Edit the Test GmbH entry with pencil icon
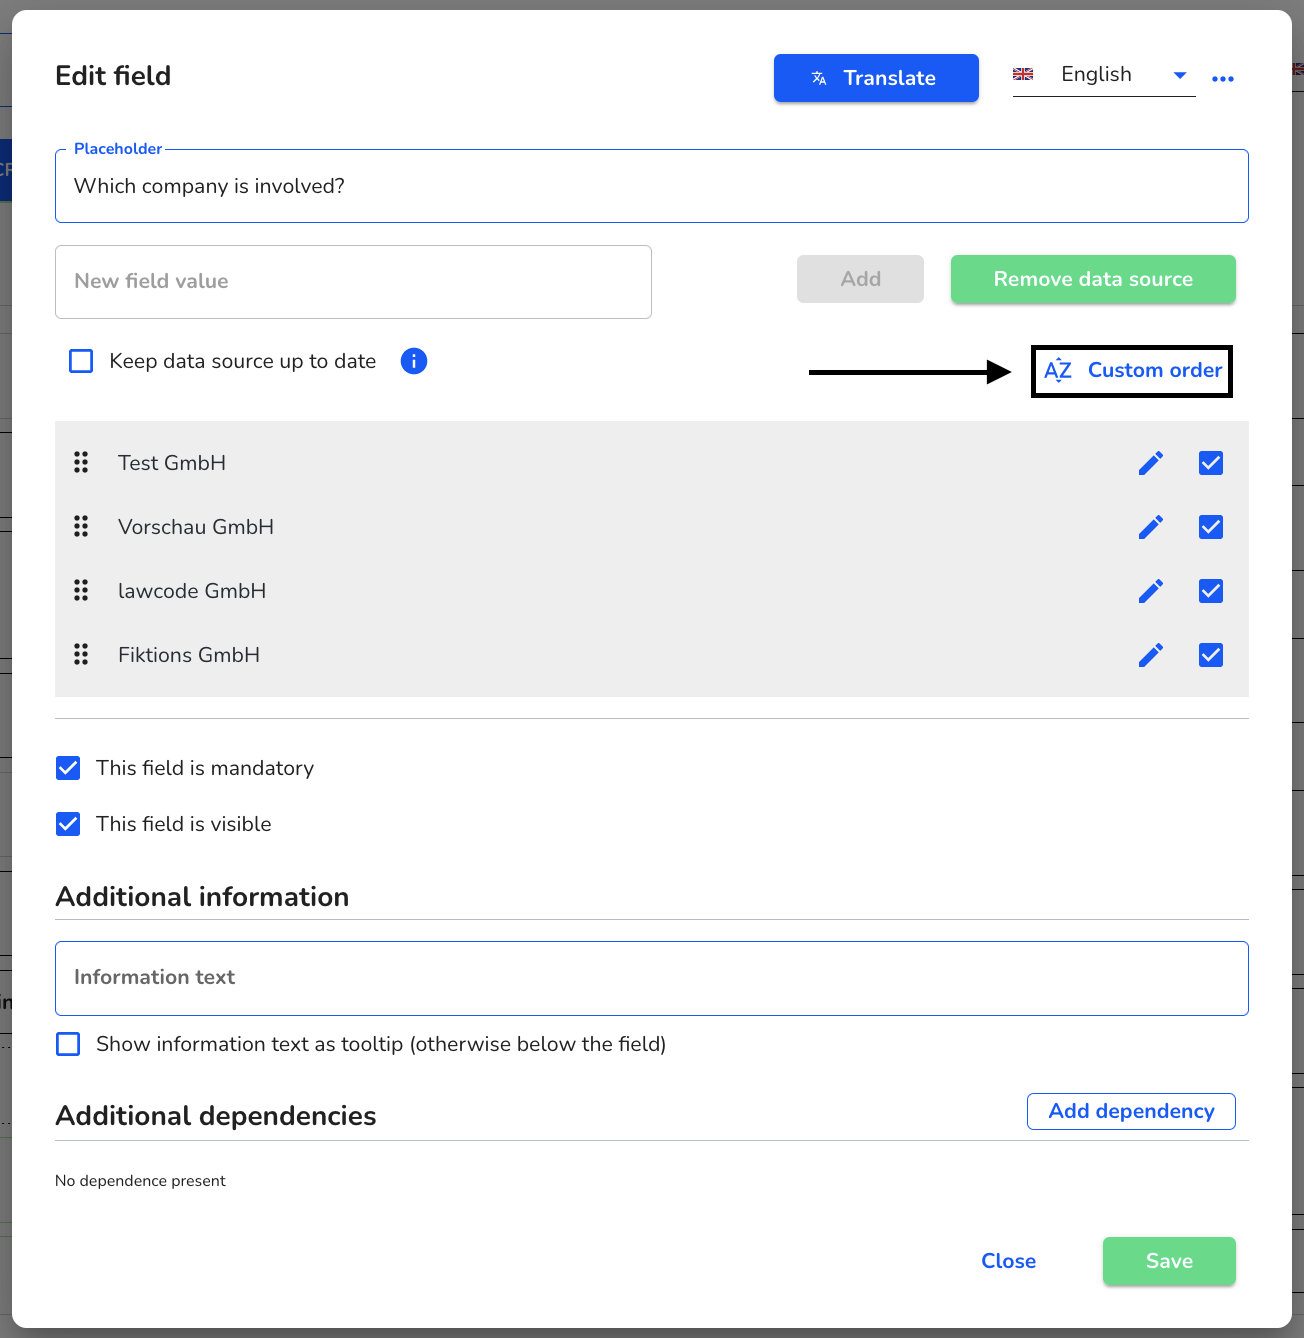The height and width of the screenshot is (1338, 1304). tap(1151, 463)
